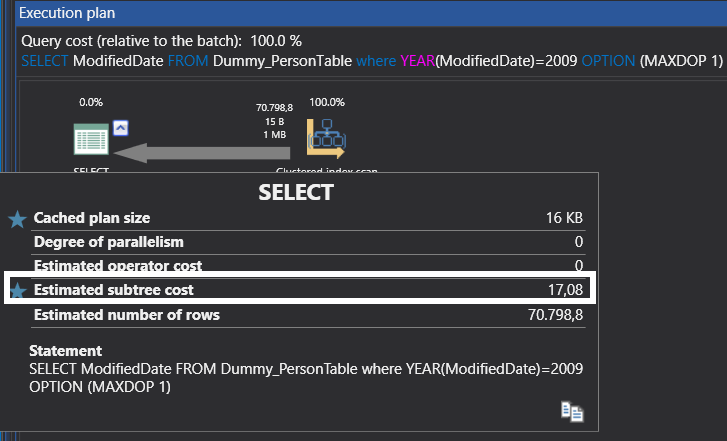Click the Estimated subtree cost row
The image size is (727, 441).
click(x=300, y=289)
